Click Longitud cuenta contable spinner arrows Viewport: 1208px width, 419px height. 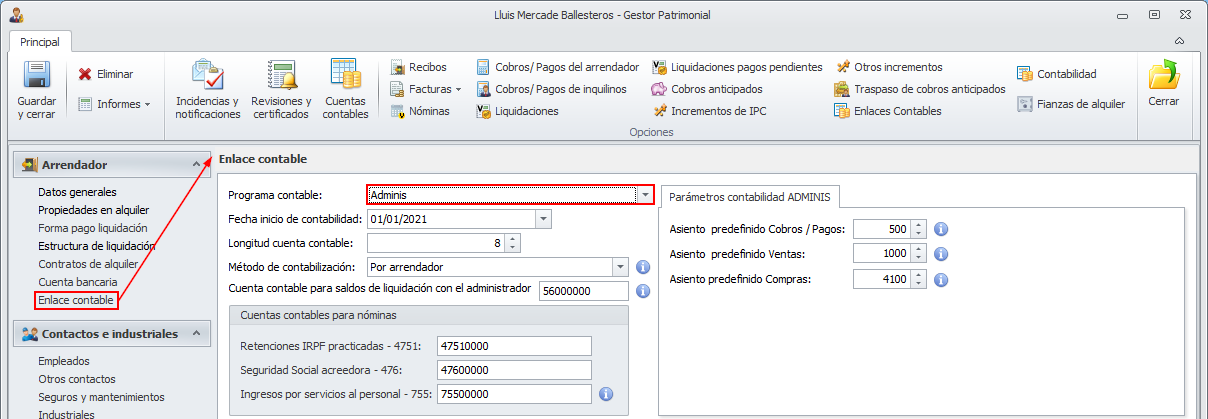coord(512,243)
